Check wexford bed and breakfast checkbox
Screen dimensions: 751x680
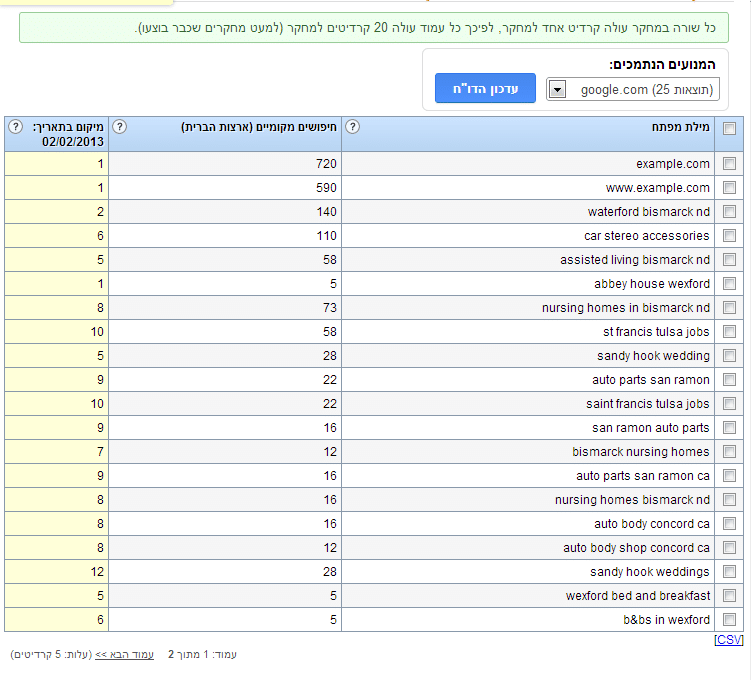729,595
